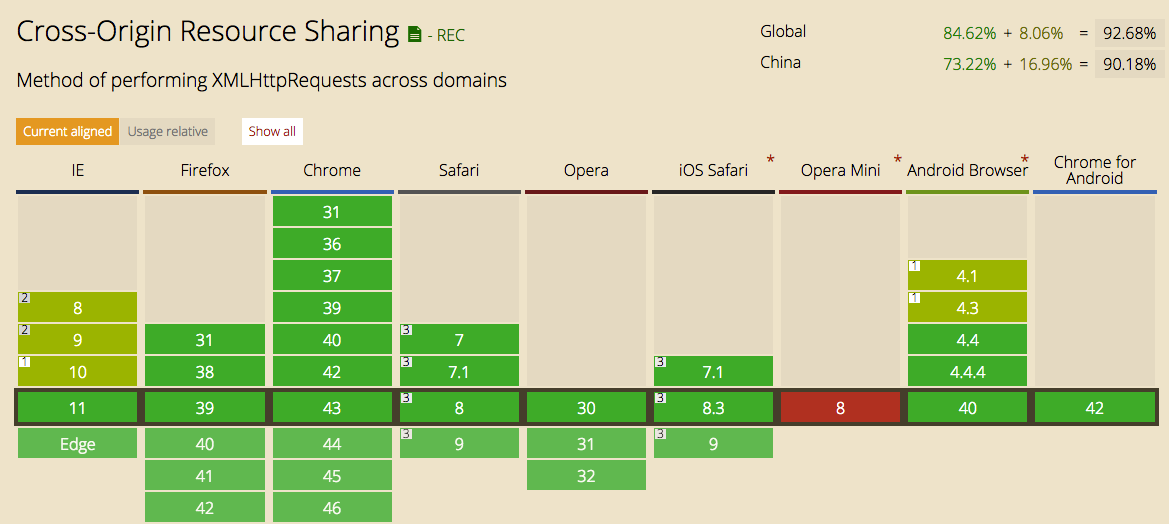The width and height of the screenshot is (1169, 524).
Task: Select the Android Browser 4.4.4 cell
Action: [x=968, y=372]
